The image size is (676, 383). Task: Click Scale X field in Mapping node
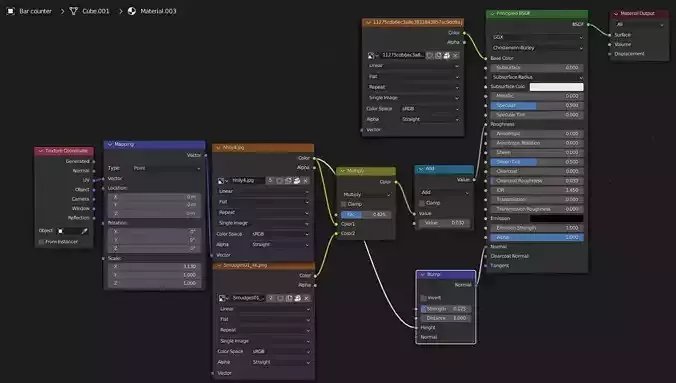tap(155, 267)
